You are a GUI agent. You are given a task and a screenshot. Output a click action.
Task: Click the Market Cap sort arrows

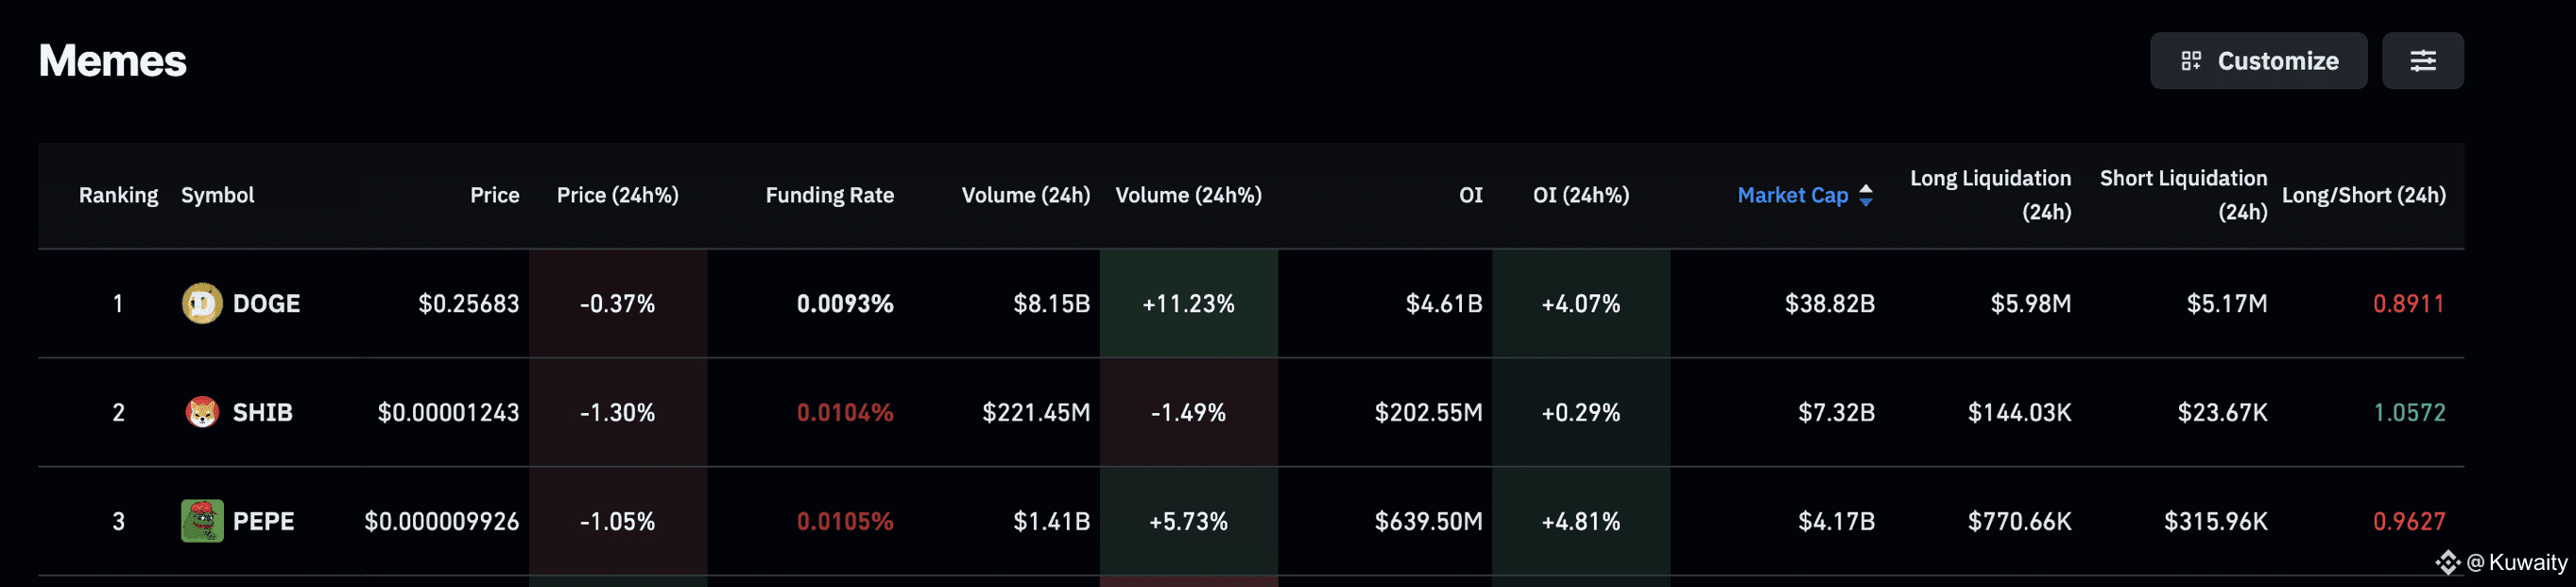click(x=1865, y=195)
